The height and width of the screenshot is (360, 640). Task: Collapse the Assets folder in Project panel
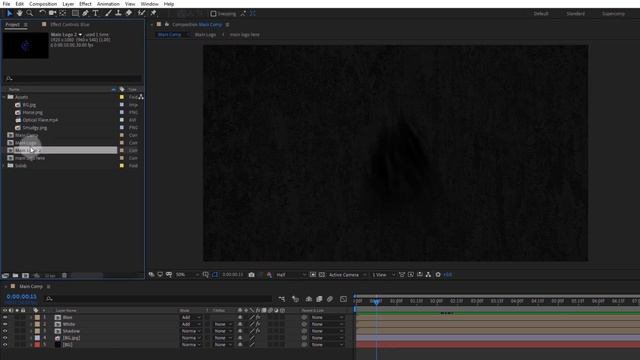click(4, 97)
